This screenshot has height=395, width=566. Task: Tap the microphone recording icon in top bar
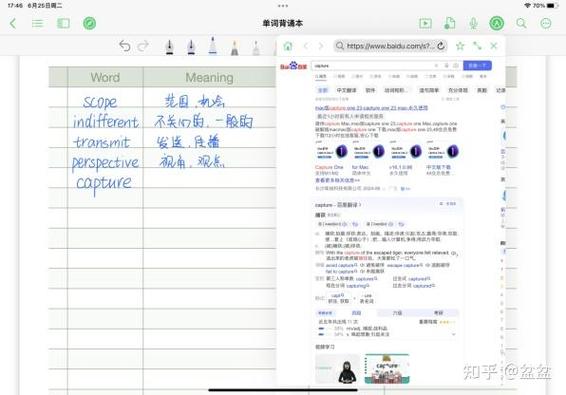click(473, 23)
